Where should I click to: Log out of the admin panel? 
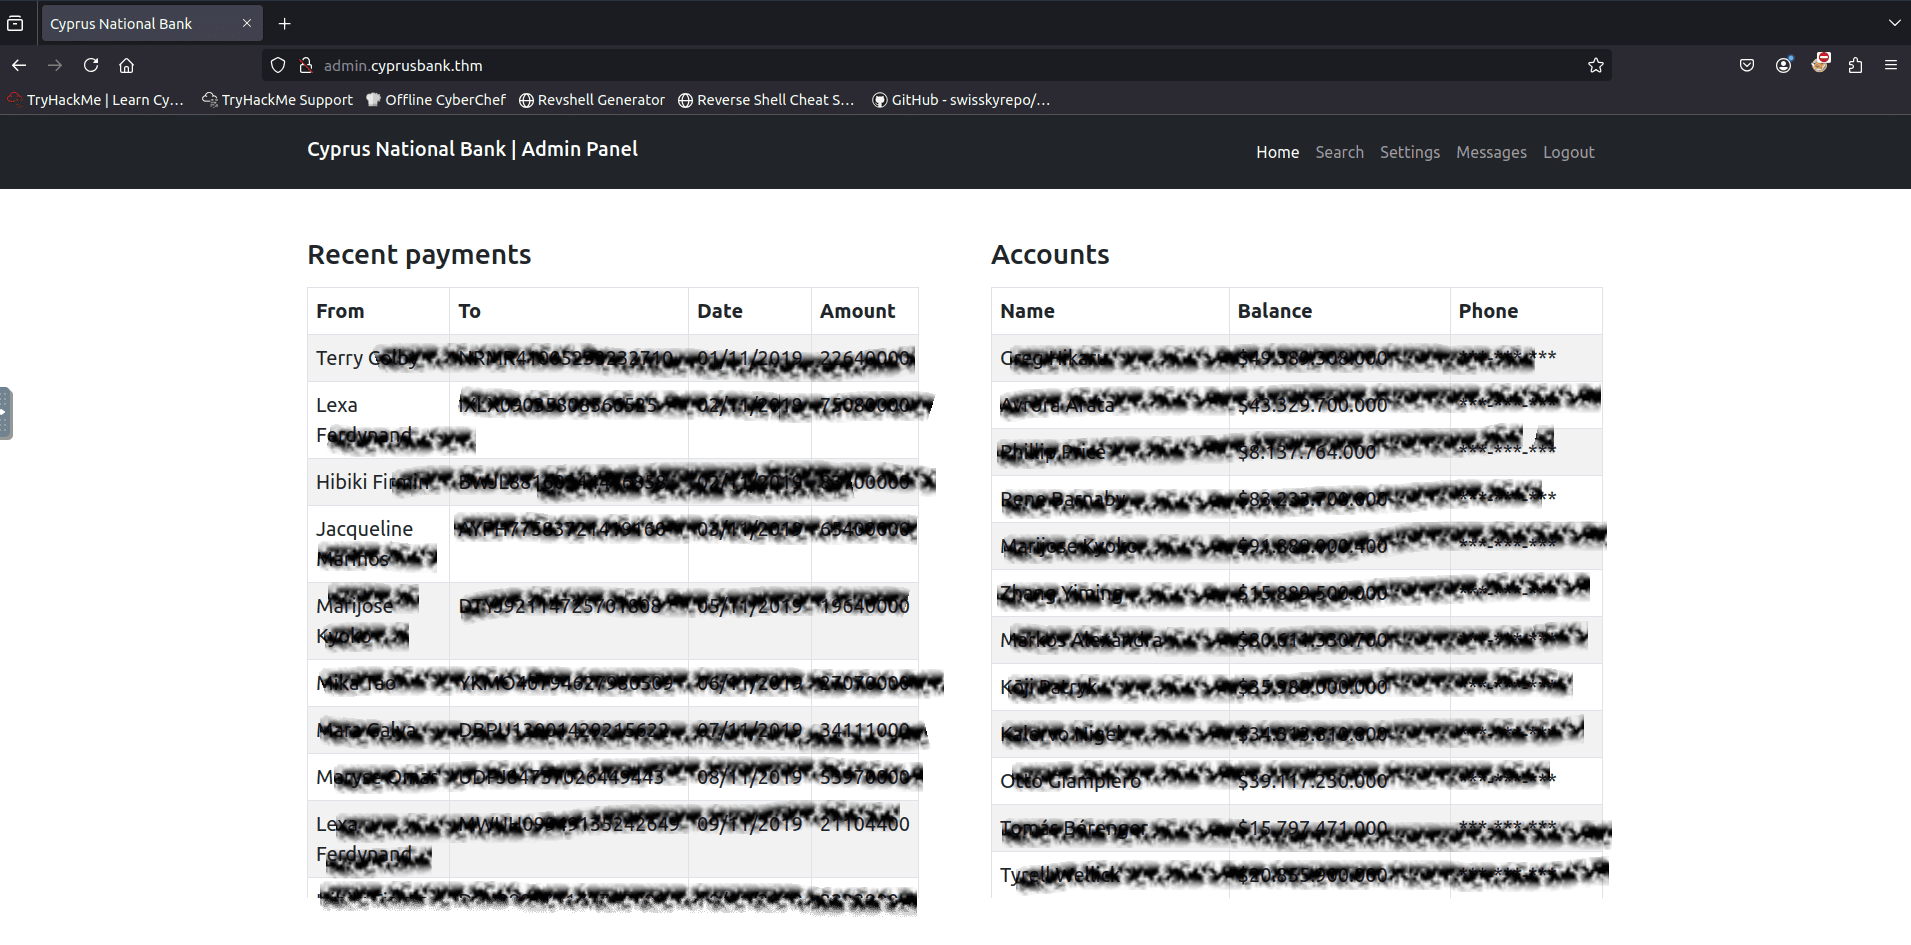[1568, 152]
